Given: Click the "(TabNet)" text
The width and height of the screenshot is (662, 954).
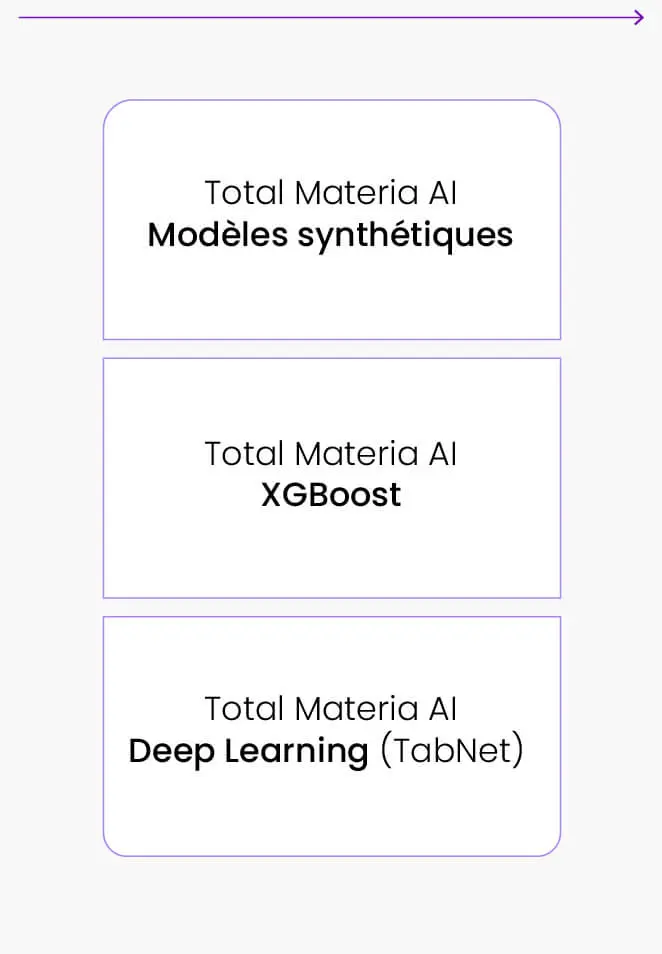Looking at the screenshot, I should click(x=452, y=751).
